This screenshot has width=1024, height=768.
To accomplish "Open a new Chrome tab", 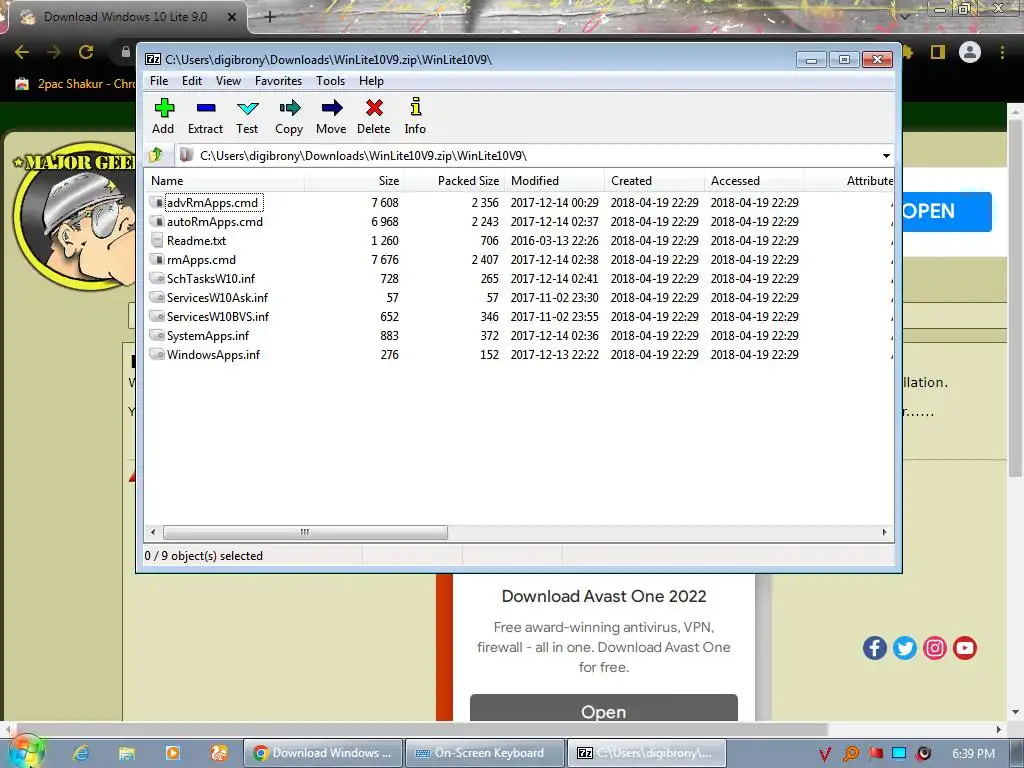I will pyautogui.click(x=270, y=17).
